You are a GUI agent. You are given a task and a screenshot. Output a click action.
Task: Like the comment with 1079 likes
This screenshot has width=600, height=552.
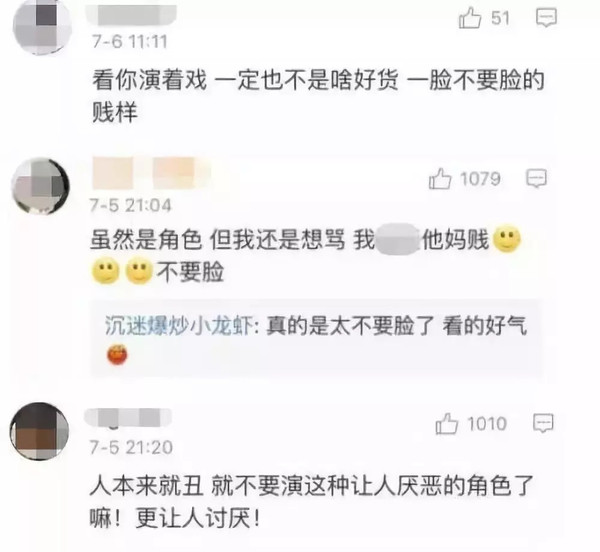point(440,179)
